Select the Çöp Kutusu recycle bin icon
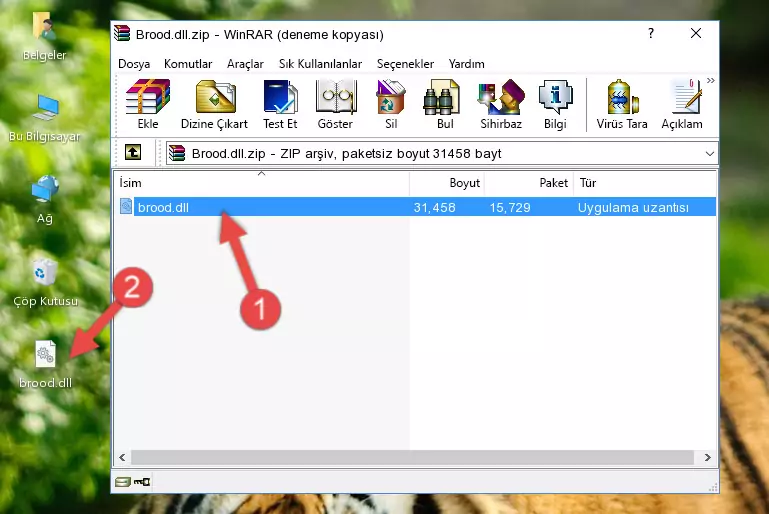769x514 pixels. pyautogui.click(x=45, y=283)
